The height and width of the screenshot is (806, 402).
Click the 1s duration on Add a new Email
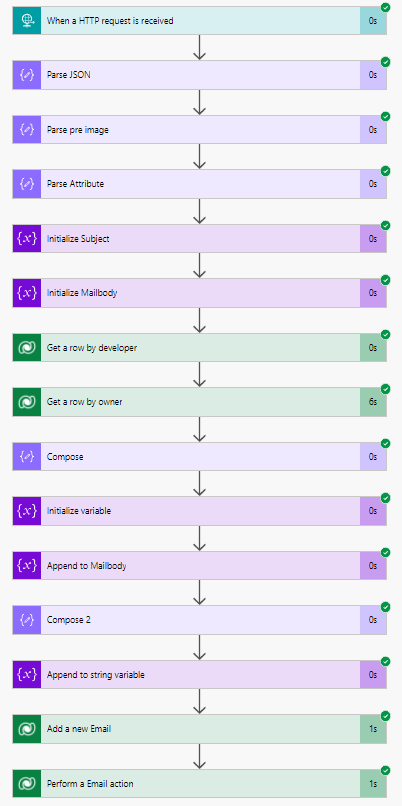(373, 729)
